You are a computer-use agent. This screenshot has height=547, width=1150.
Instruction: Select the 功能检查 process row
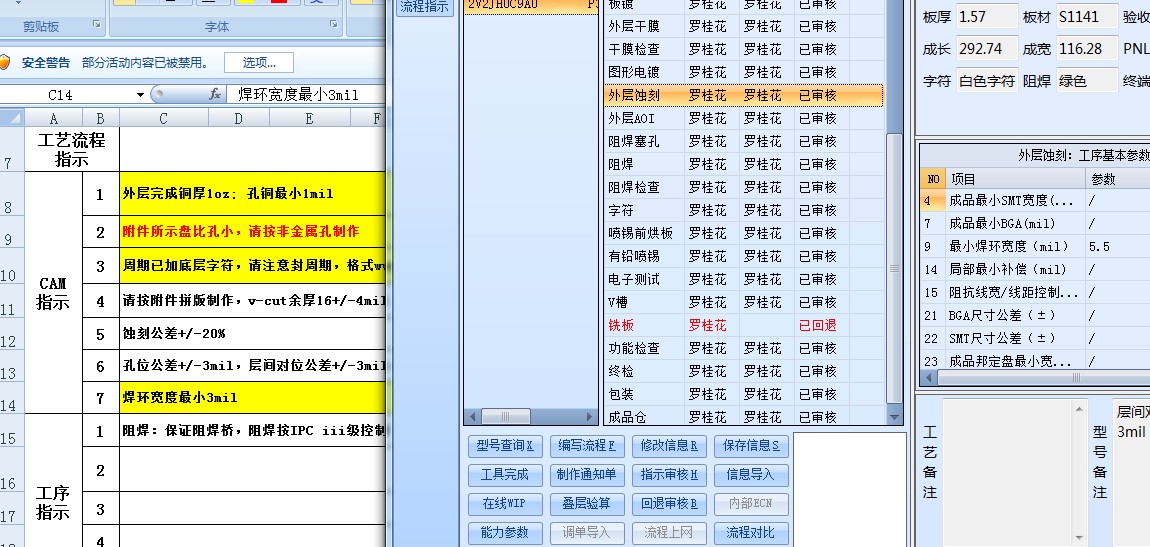(x=744, y=348)
